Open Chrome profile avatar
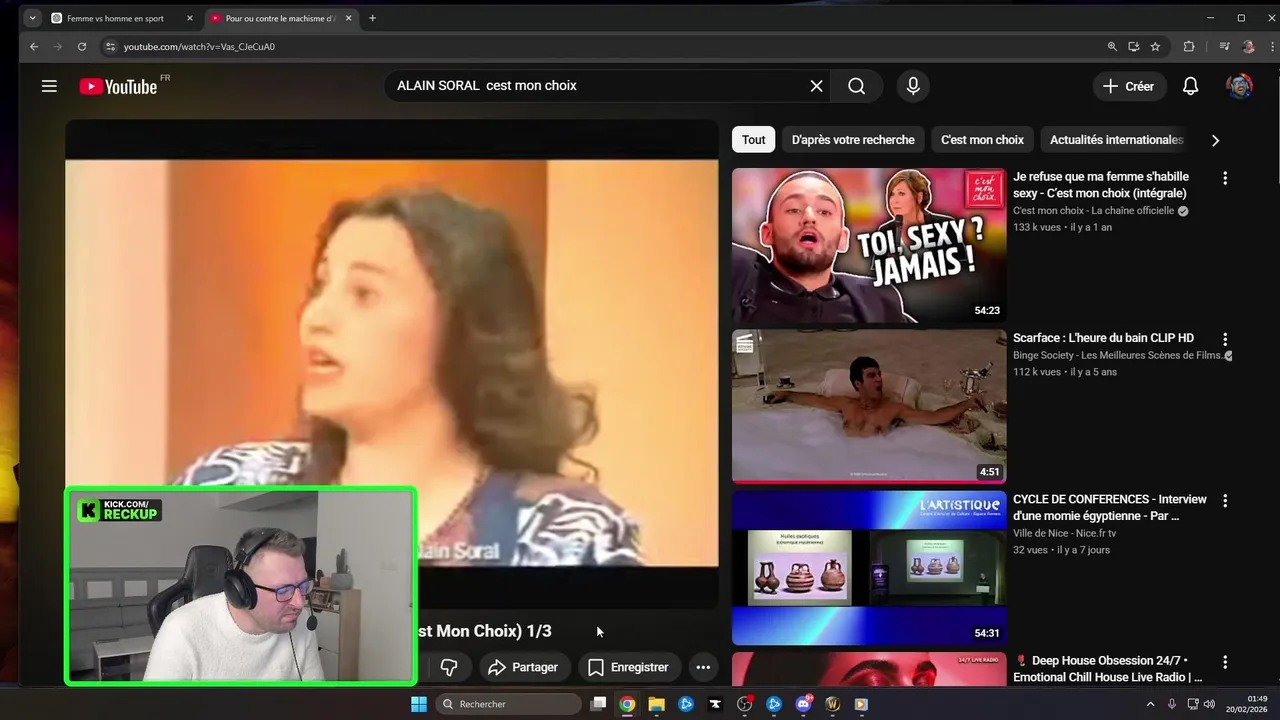The width and height of the screenshot is (1280, 720). (x=1248, y=46)
